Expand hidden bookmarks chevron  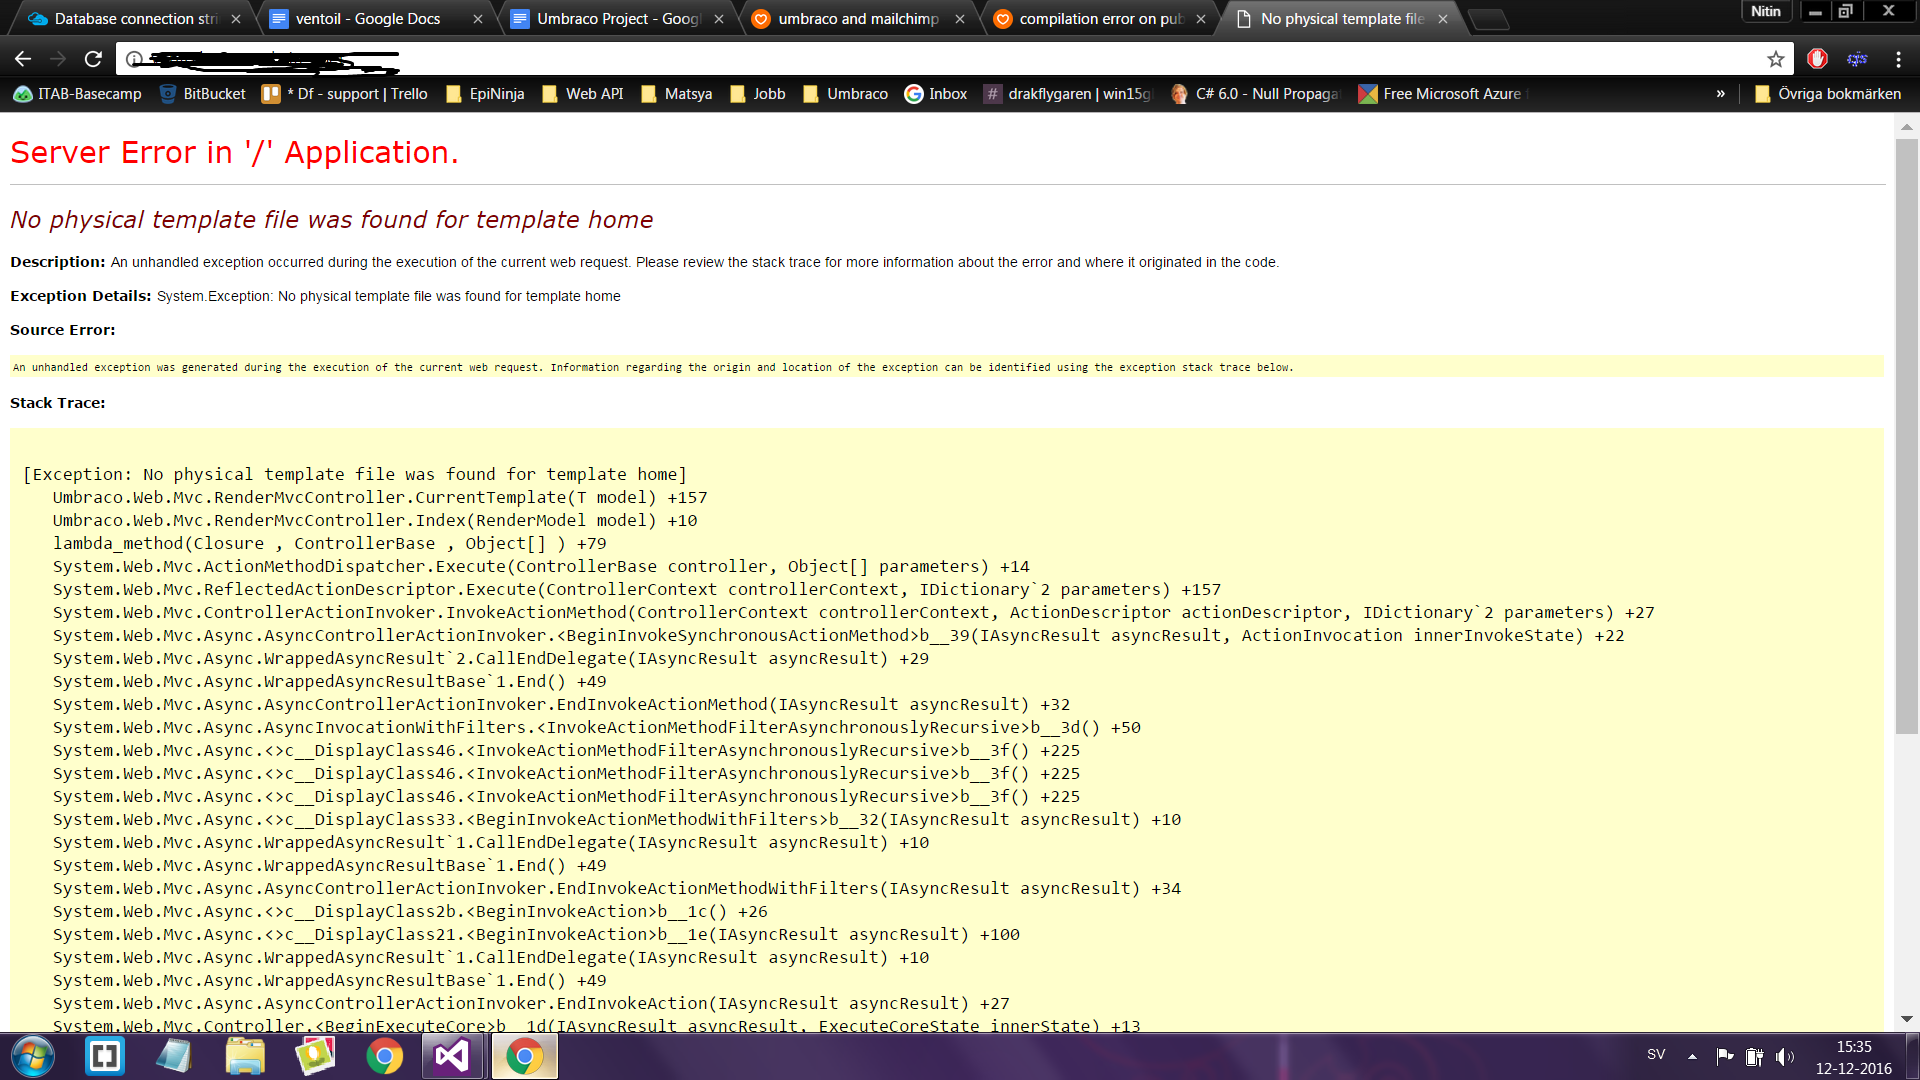[x=1720, y=93]
